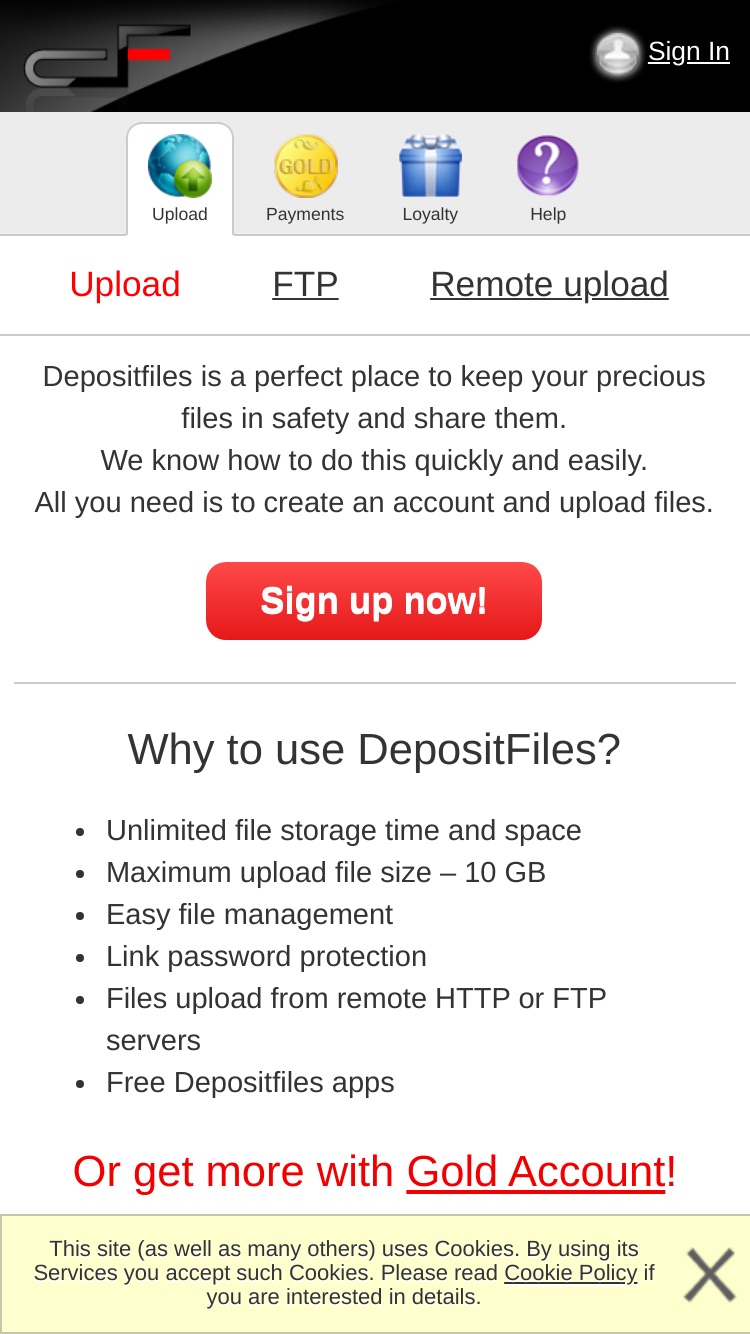Image resolution: width=750 pixels, height=1334 pixels.
Task: Click the Sign up now! button
Action: 374,601
